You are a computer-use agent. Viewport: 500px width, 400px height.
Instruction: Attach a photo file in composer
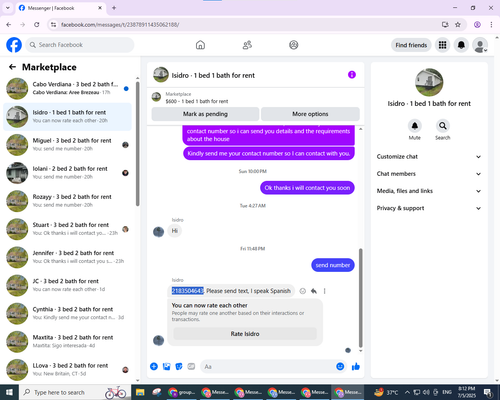pos(166,367)
